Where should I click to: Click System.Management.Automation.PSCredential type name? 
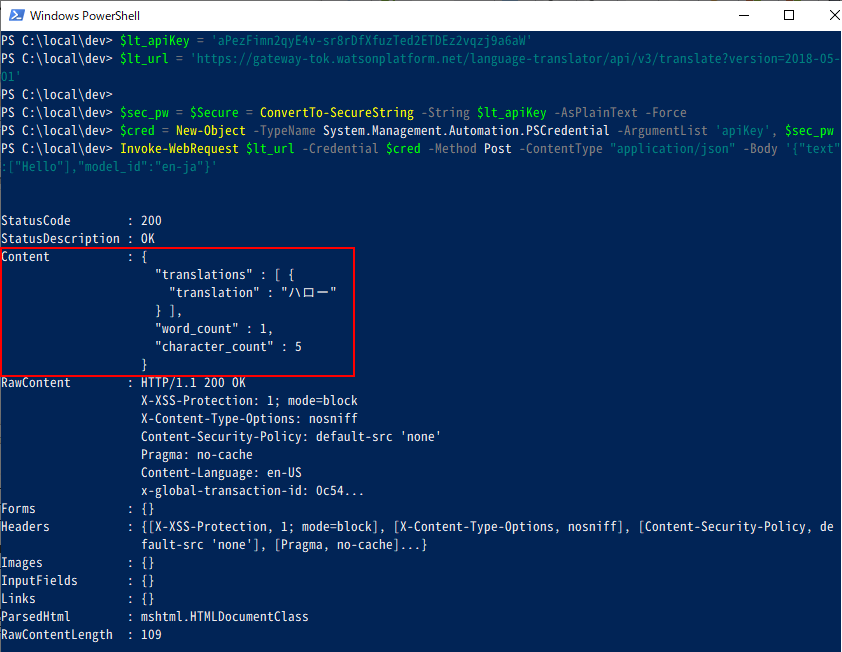466,131
